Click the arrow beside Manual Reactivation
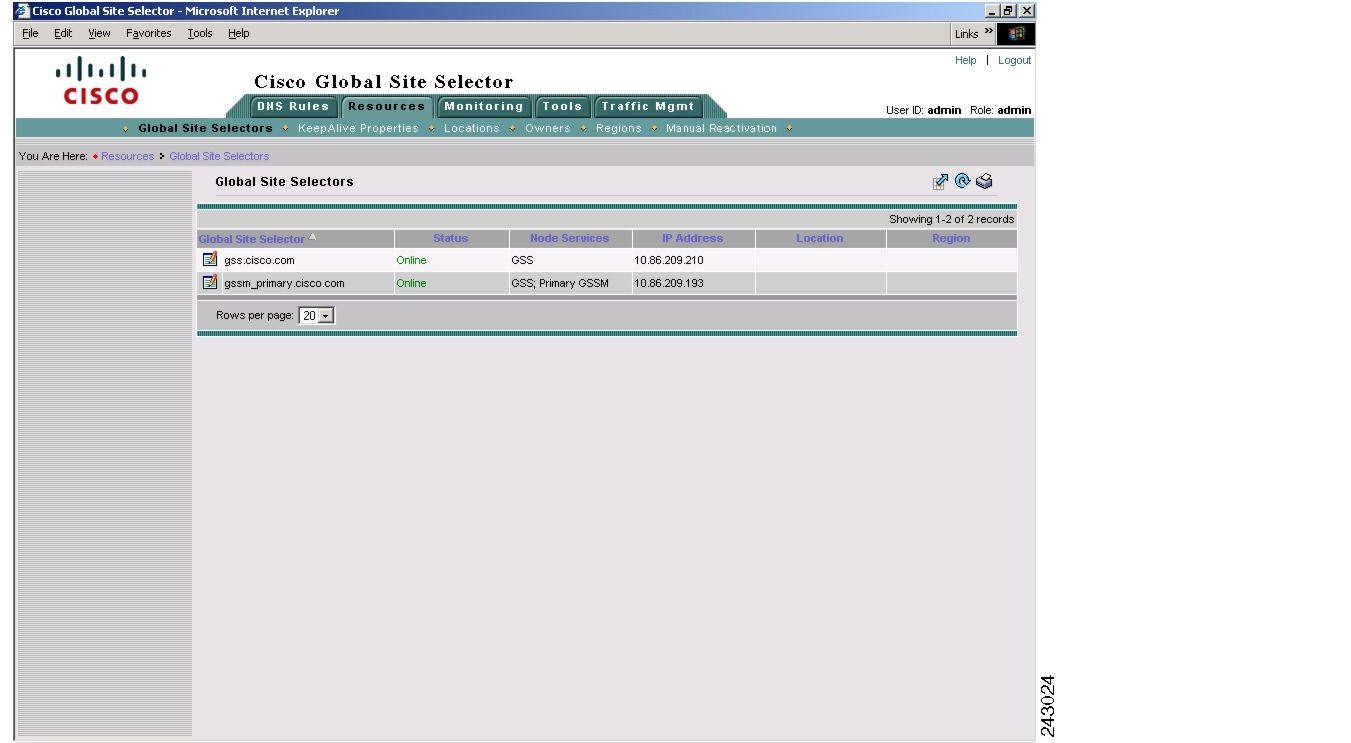This screenshot has height=743, width=1351. (x=789, y=128)
